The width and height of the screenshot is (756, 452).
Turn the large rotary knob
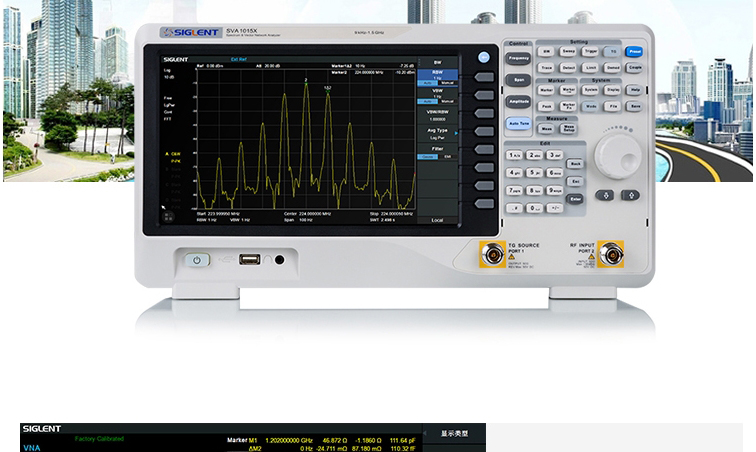616,159
